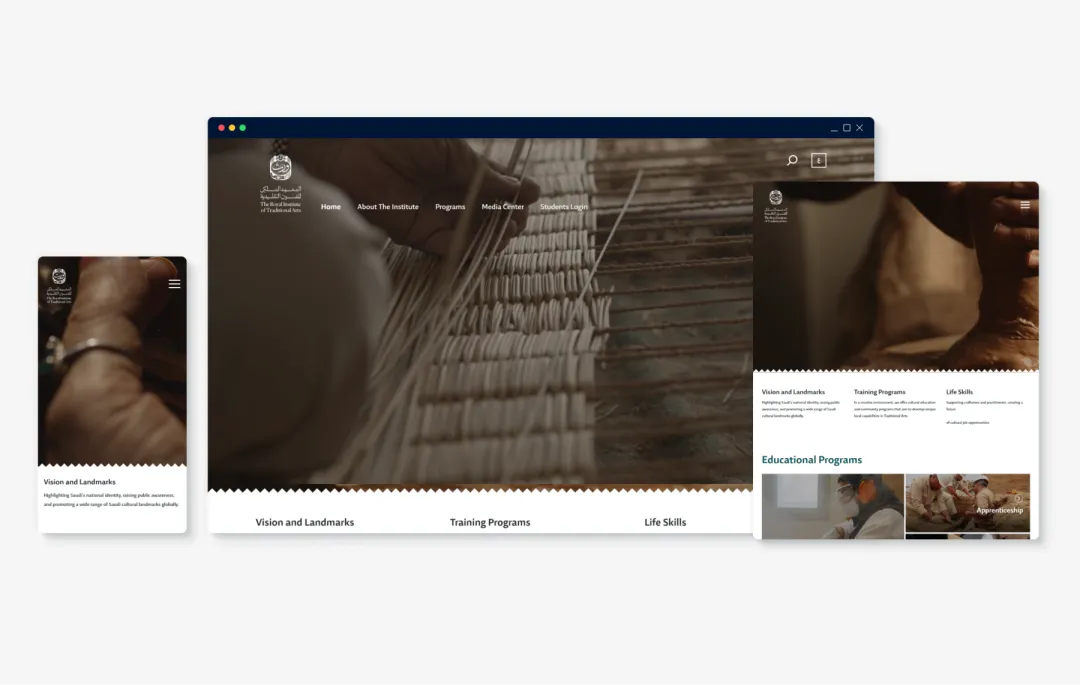Click the red dot in browser title bar

point(221,128)
